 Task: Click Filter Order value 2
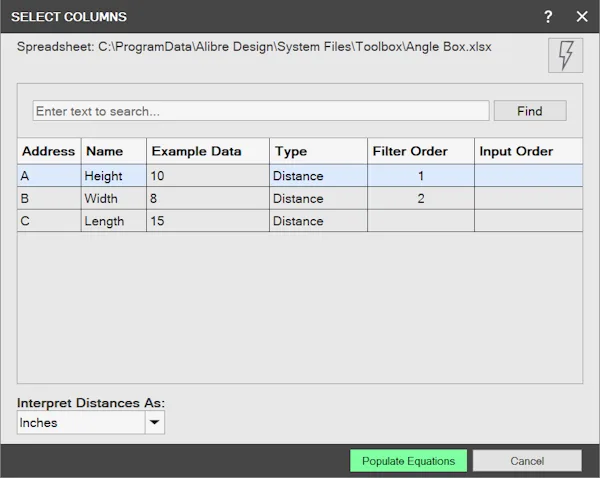(421, 198)
